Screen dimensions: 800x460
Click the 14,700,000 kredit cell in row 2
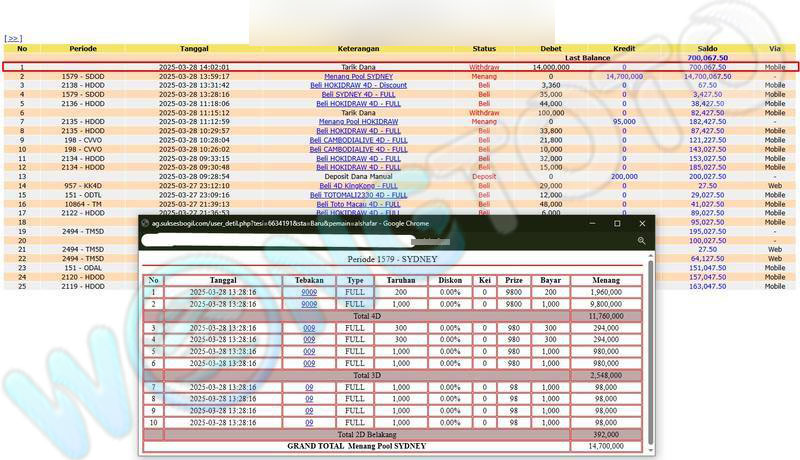coord(624,76)
